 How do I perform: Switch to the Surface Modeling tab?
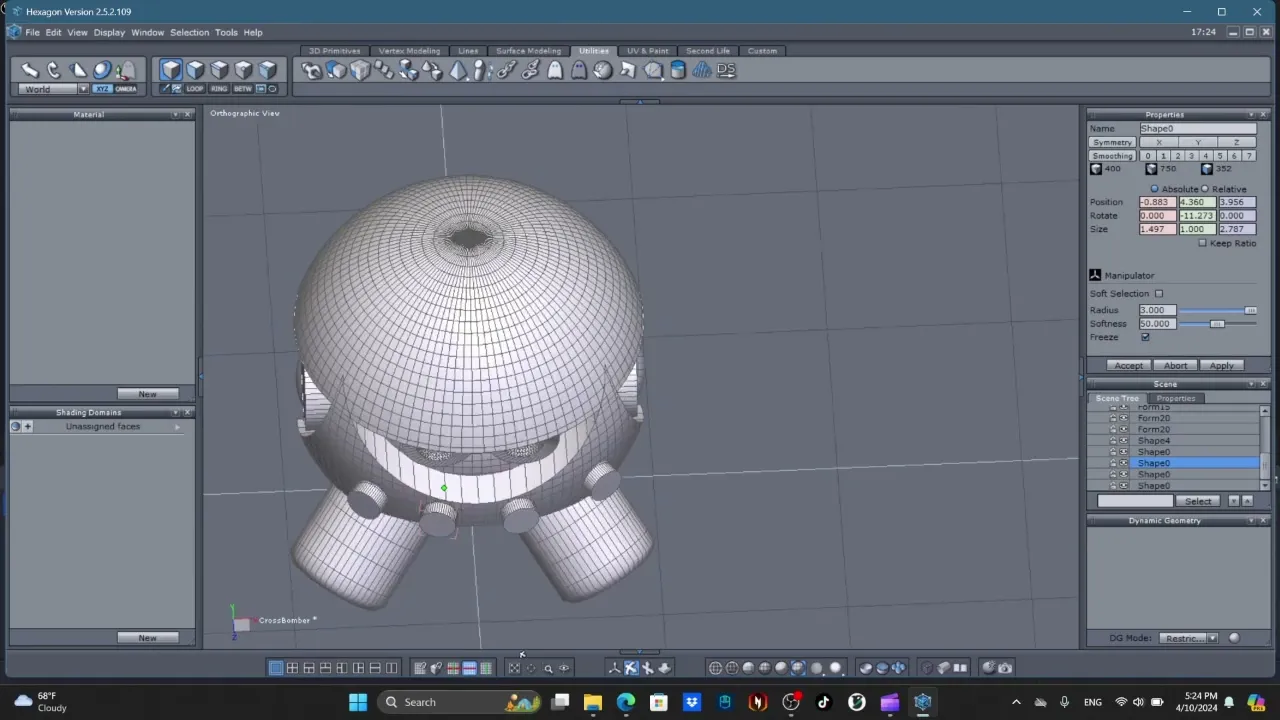pos(528,51)
